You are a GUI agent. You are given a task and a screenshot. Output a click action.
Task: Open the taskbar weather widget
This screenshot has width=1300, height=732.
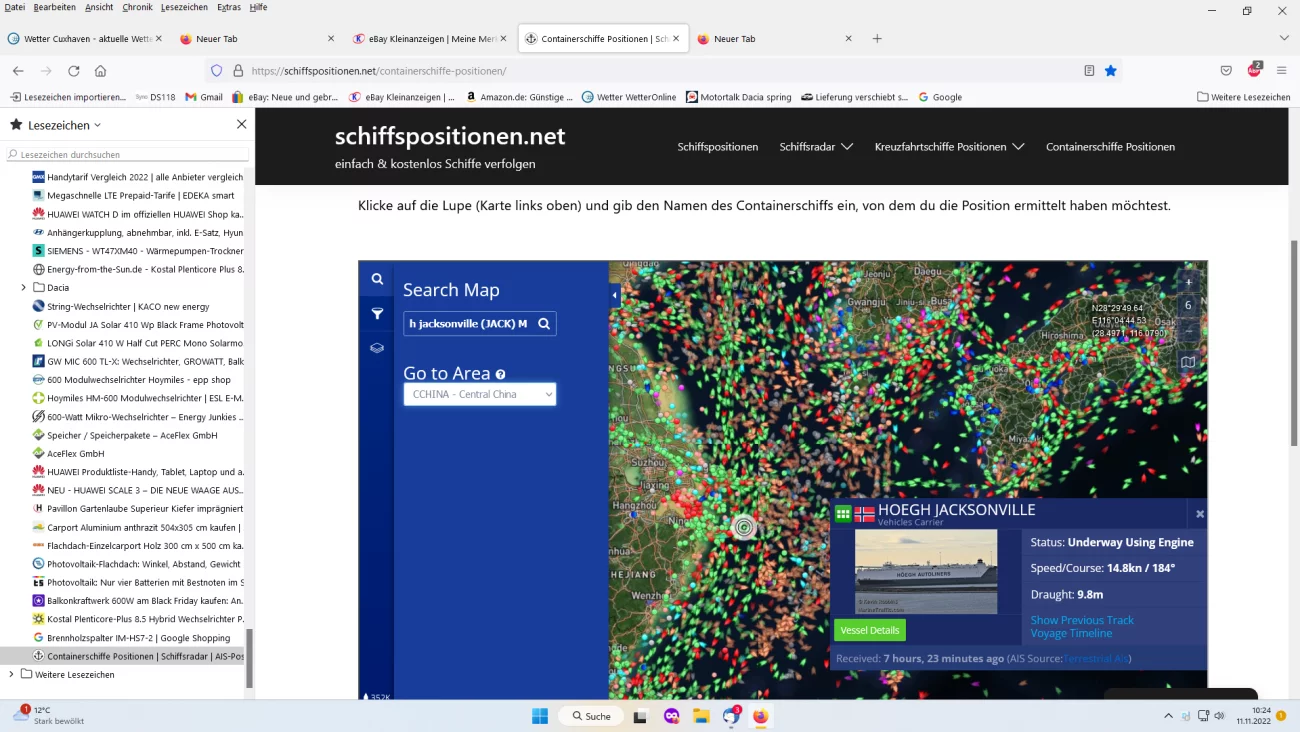click(47, 715)
